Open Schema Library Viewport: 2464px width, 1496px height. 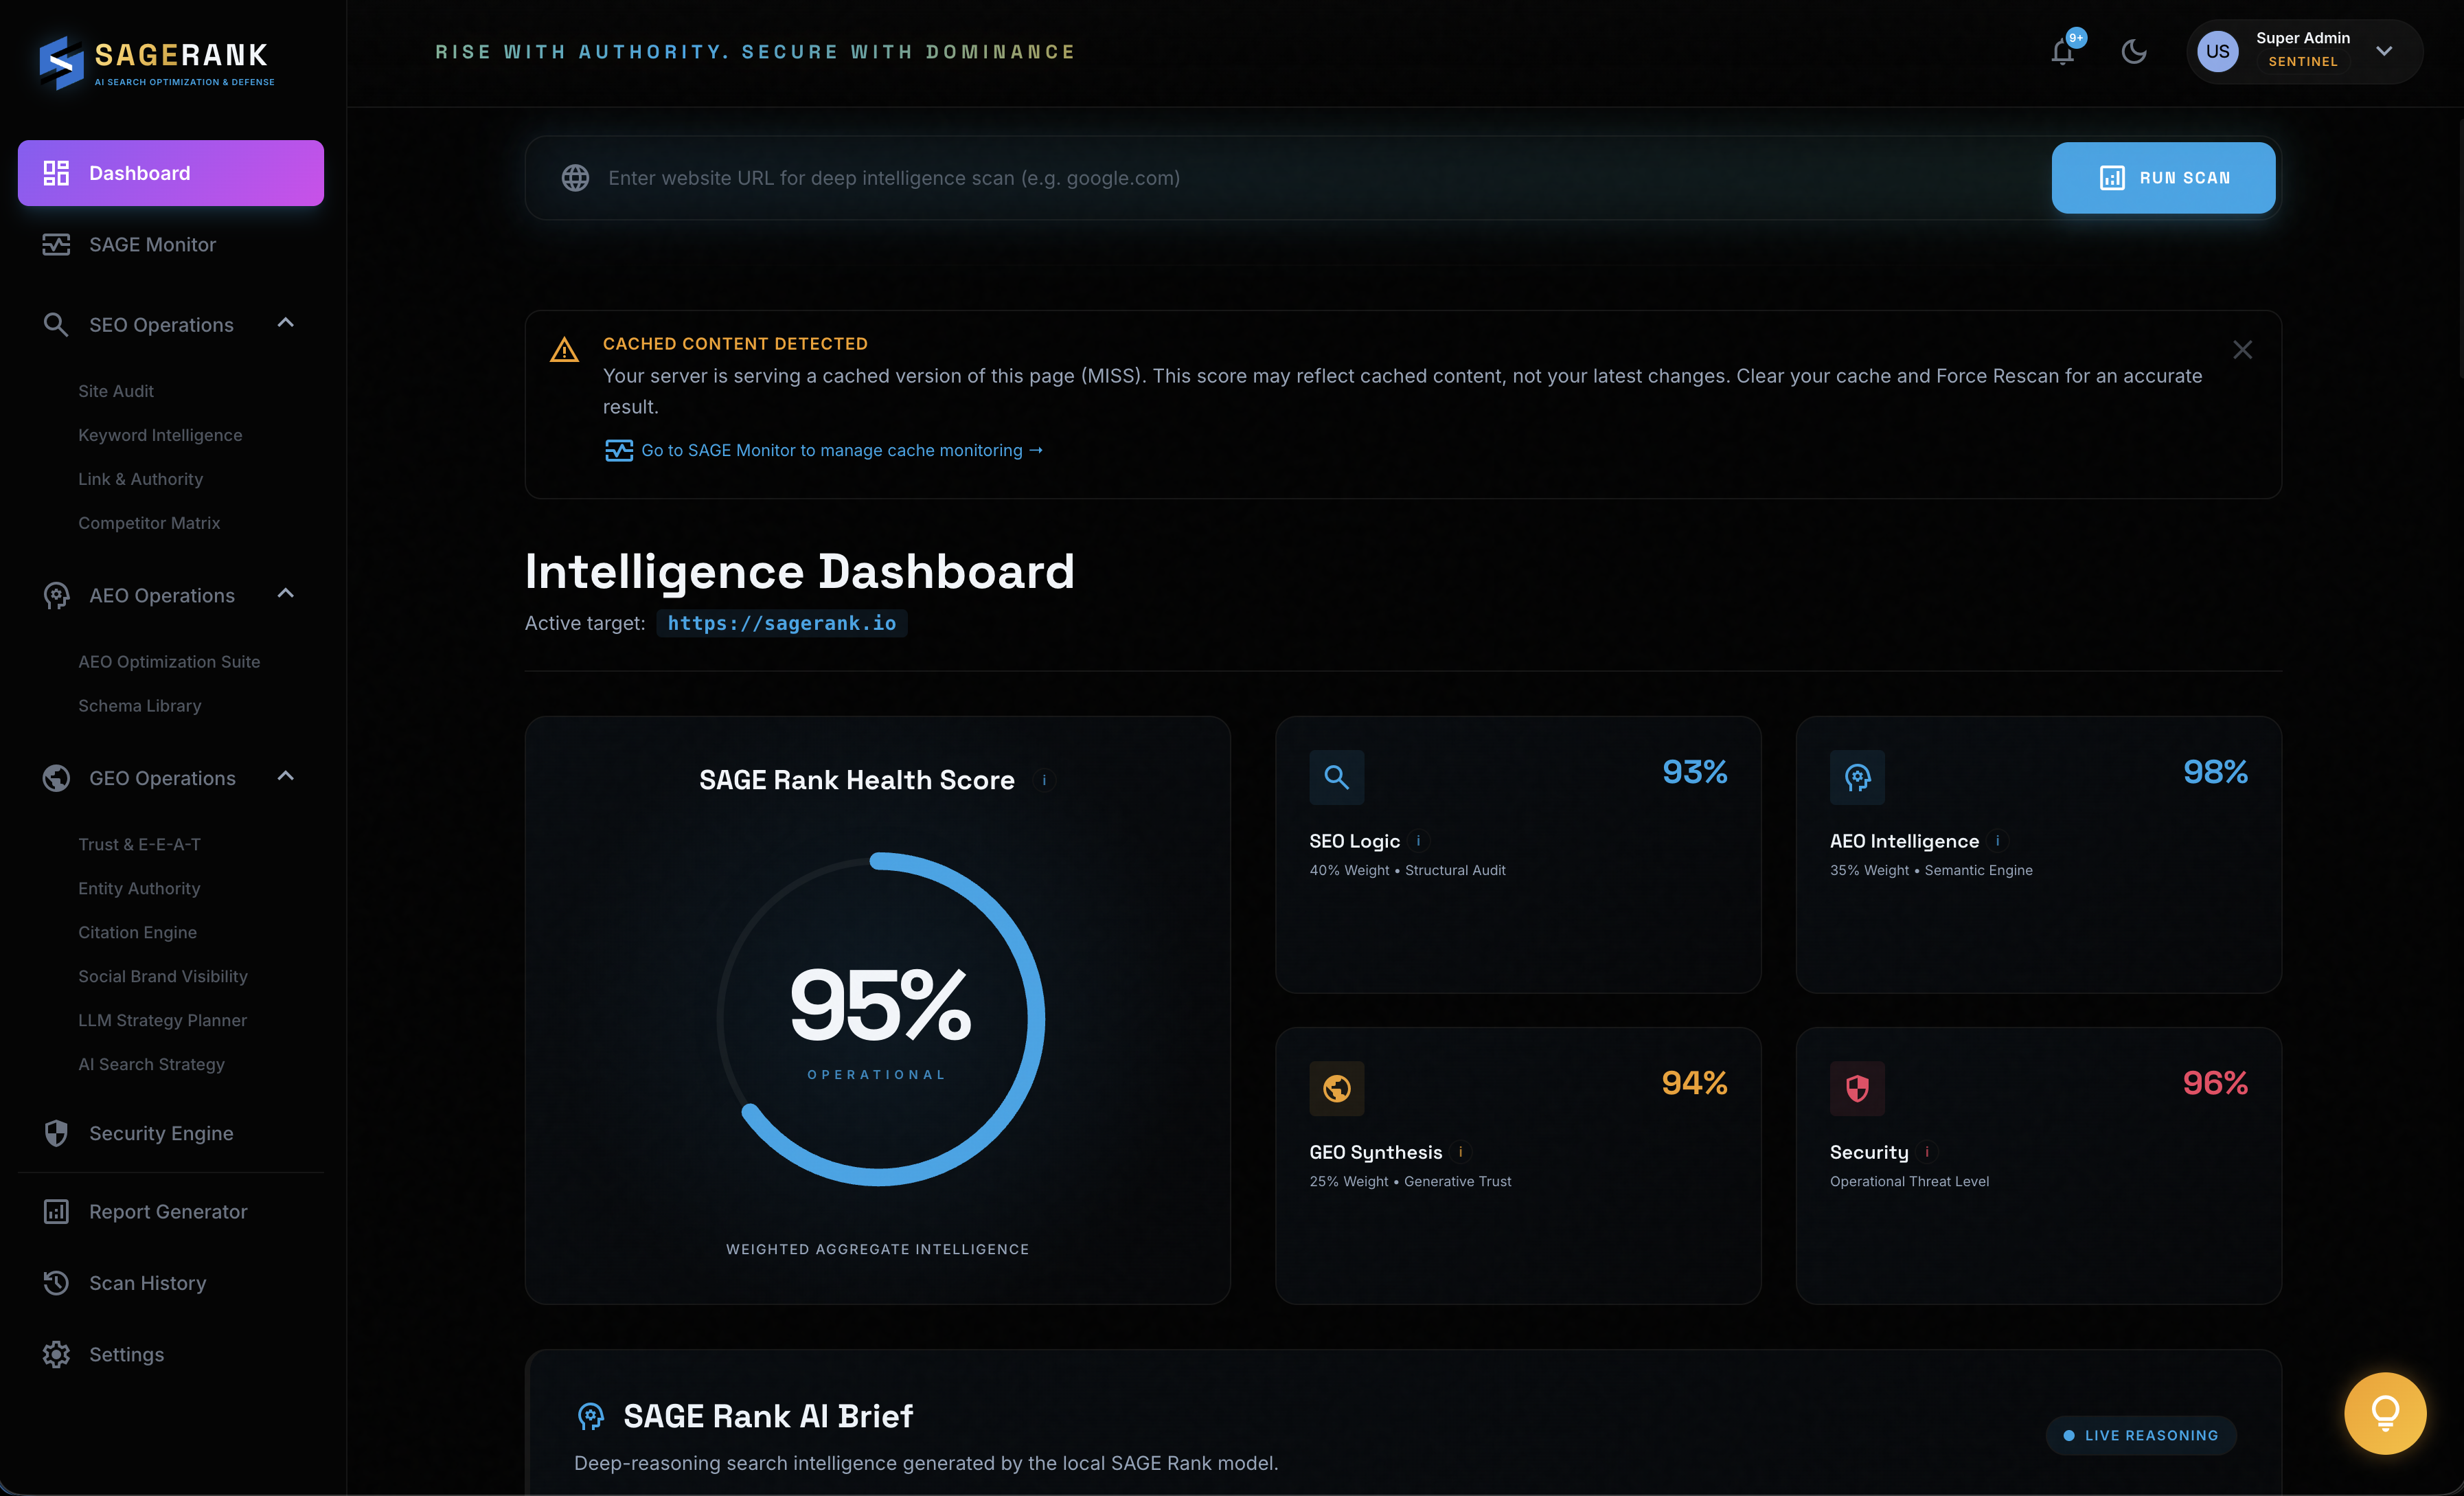pos(140,706)
